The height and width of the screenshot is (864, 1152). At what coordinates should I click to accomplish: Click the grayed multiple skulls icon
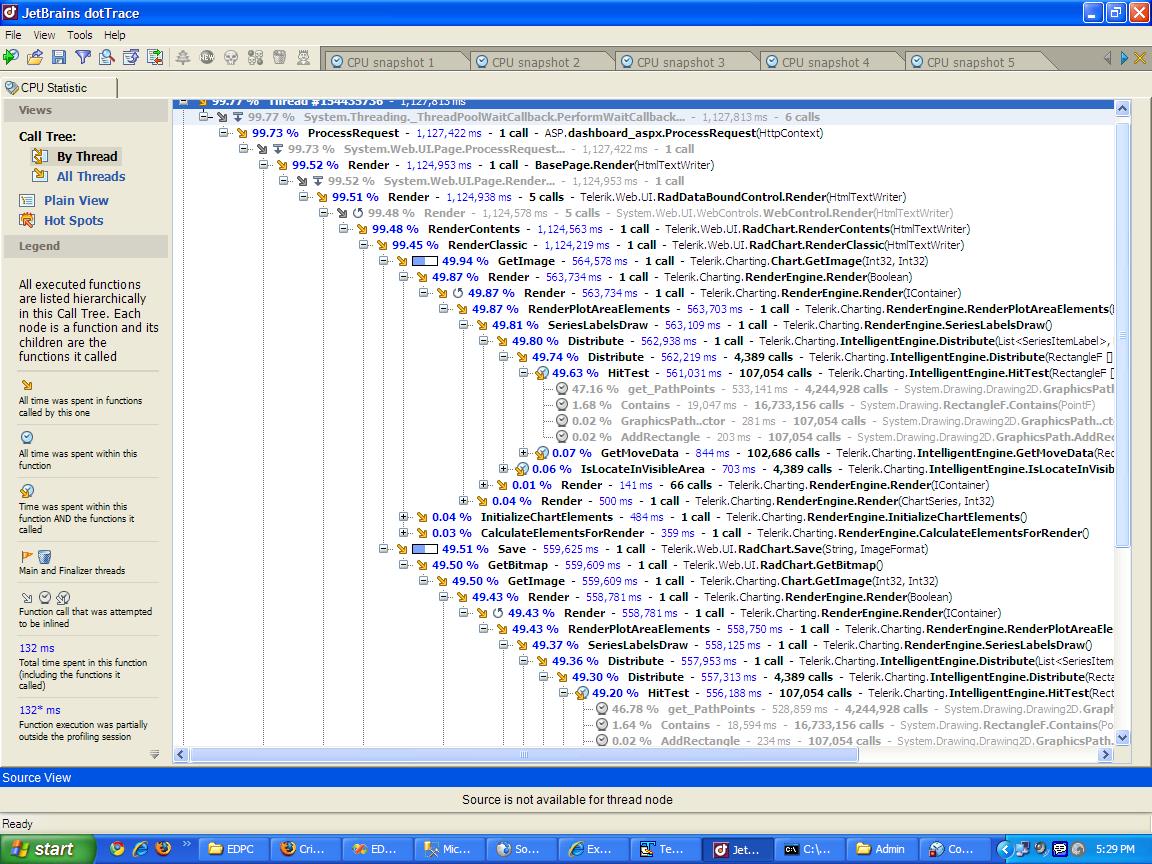tap(255, 57)
